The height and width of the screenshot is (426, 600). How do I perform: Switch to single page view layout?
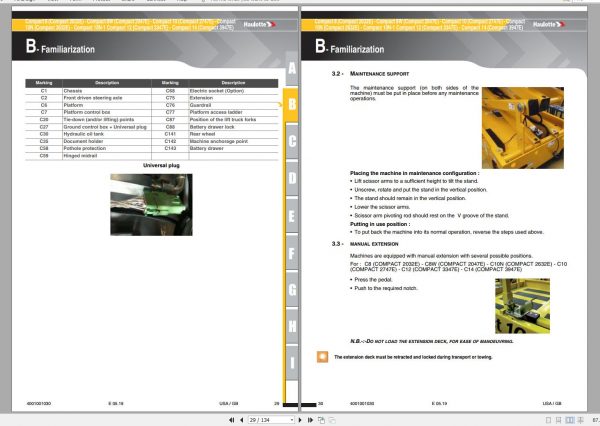coord(548,420)
